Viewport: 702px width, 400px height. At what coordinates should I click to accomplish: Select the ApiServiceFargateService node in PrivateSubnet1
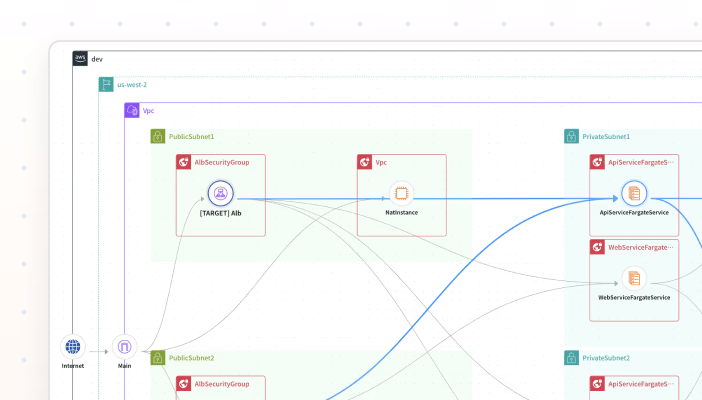(x=632, y=193)
